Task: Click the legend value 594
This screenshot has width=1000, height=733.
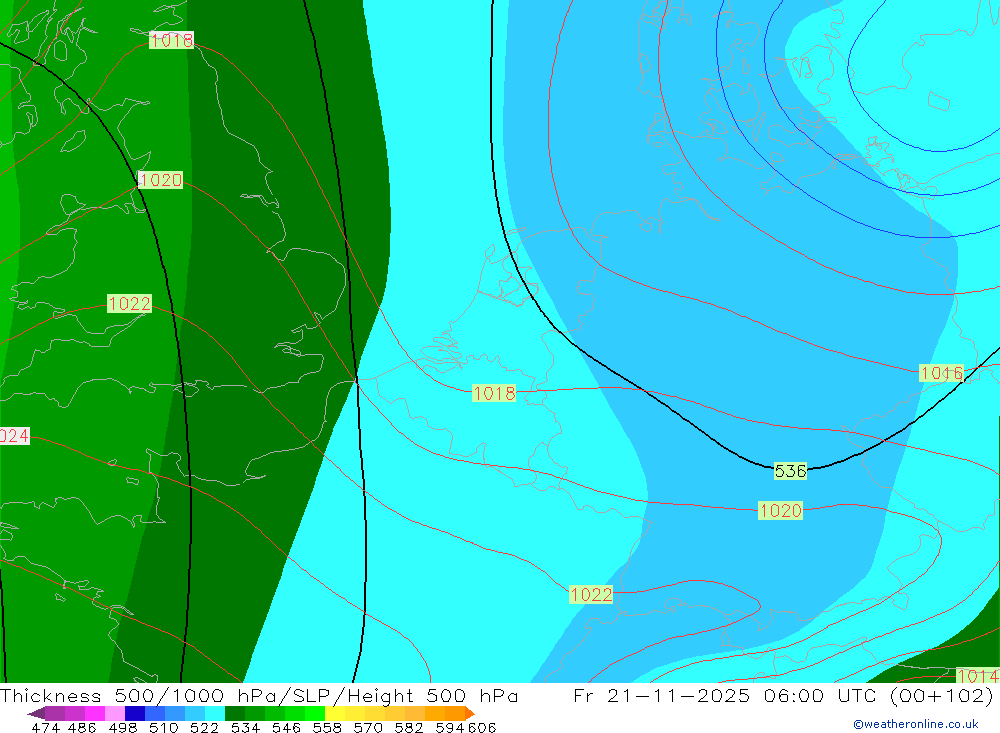Action: pos(450,727)
